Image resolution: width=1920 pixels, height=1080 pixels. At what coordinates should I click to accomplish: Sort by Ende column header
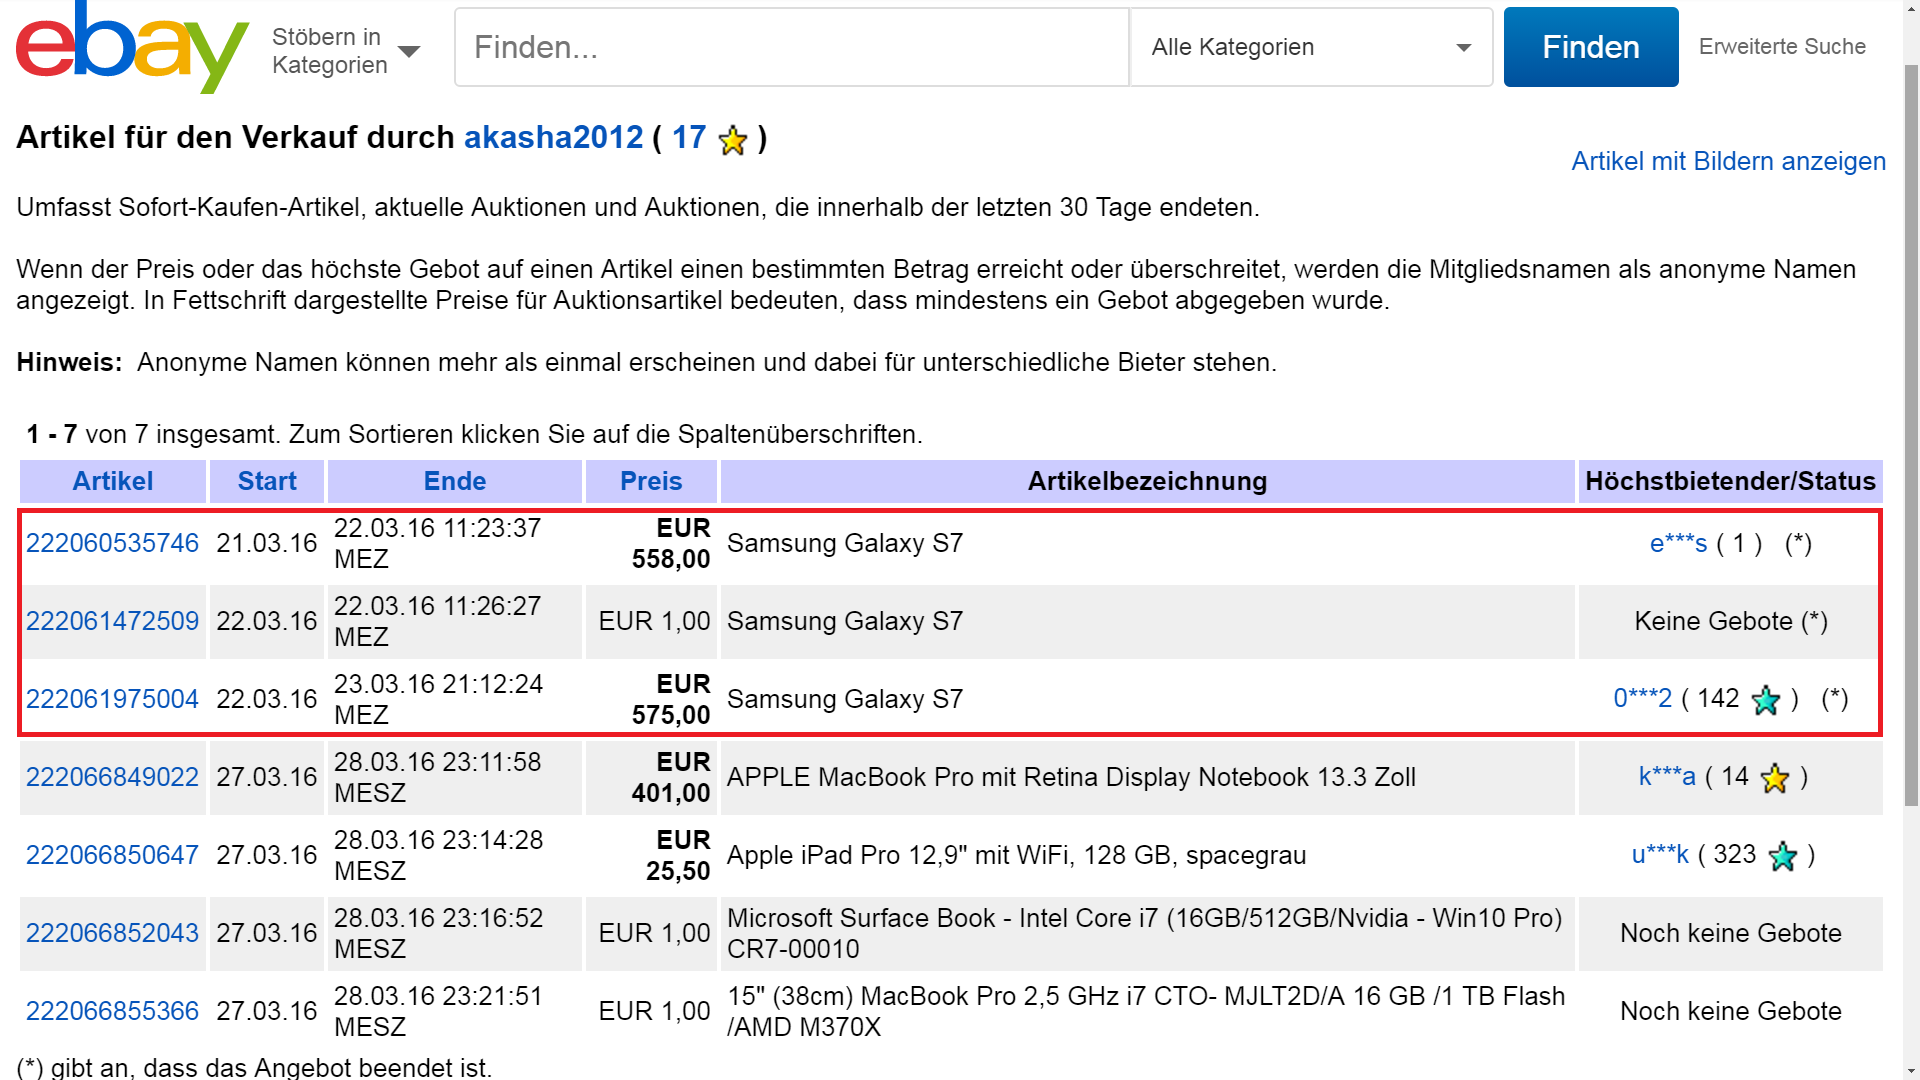[455, 481]
